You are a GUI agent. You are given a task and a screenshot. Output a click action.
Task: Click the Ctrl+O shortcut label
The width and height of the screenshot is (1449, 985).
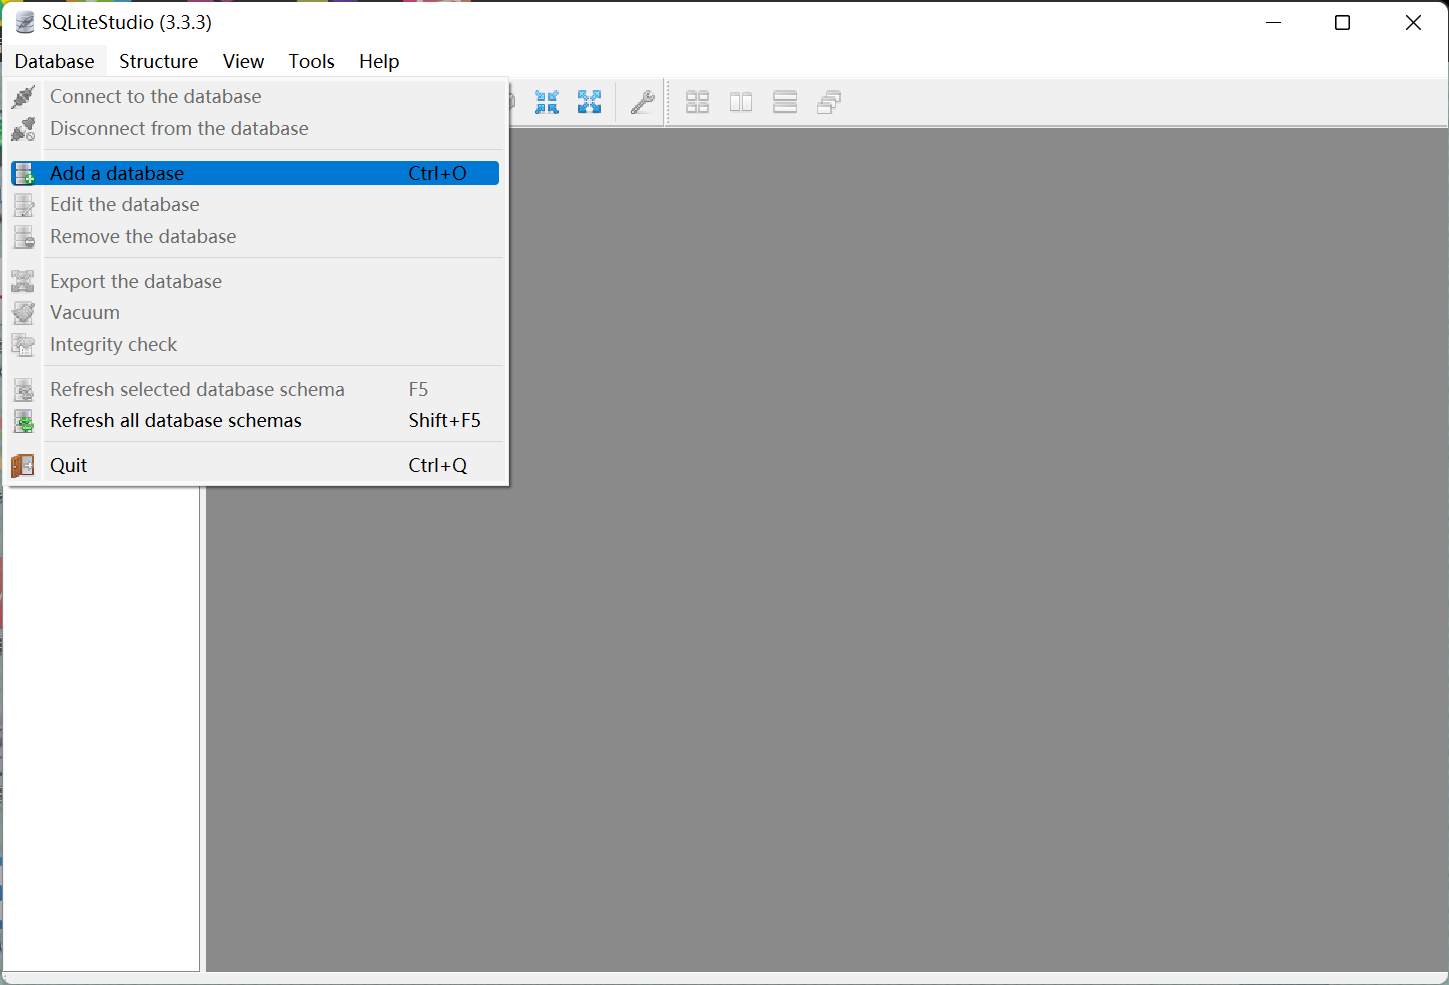coord(437,173)
